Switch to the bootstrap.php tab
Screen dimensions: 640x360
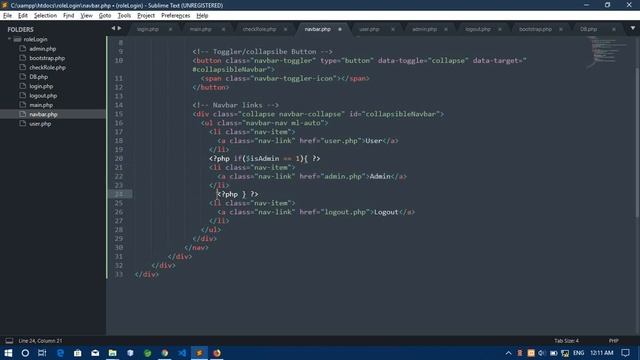536,29
